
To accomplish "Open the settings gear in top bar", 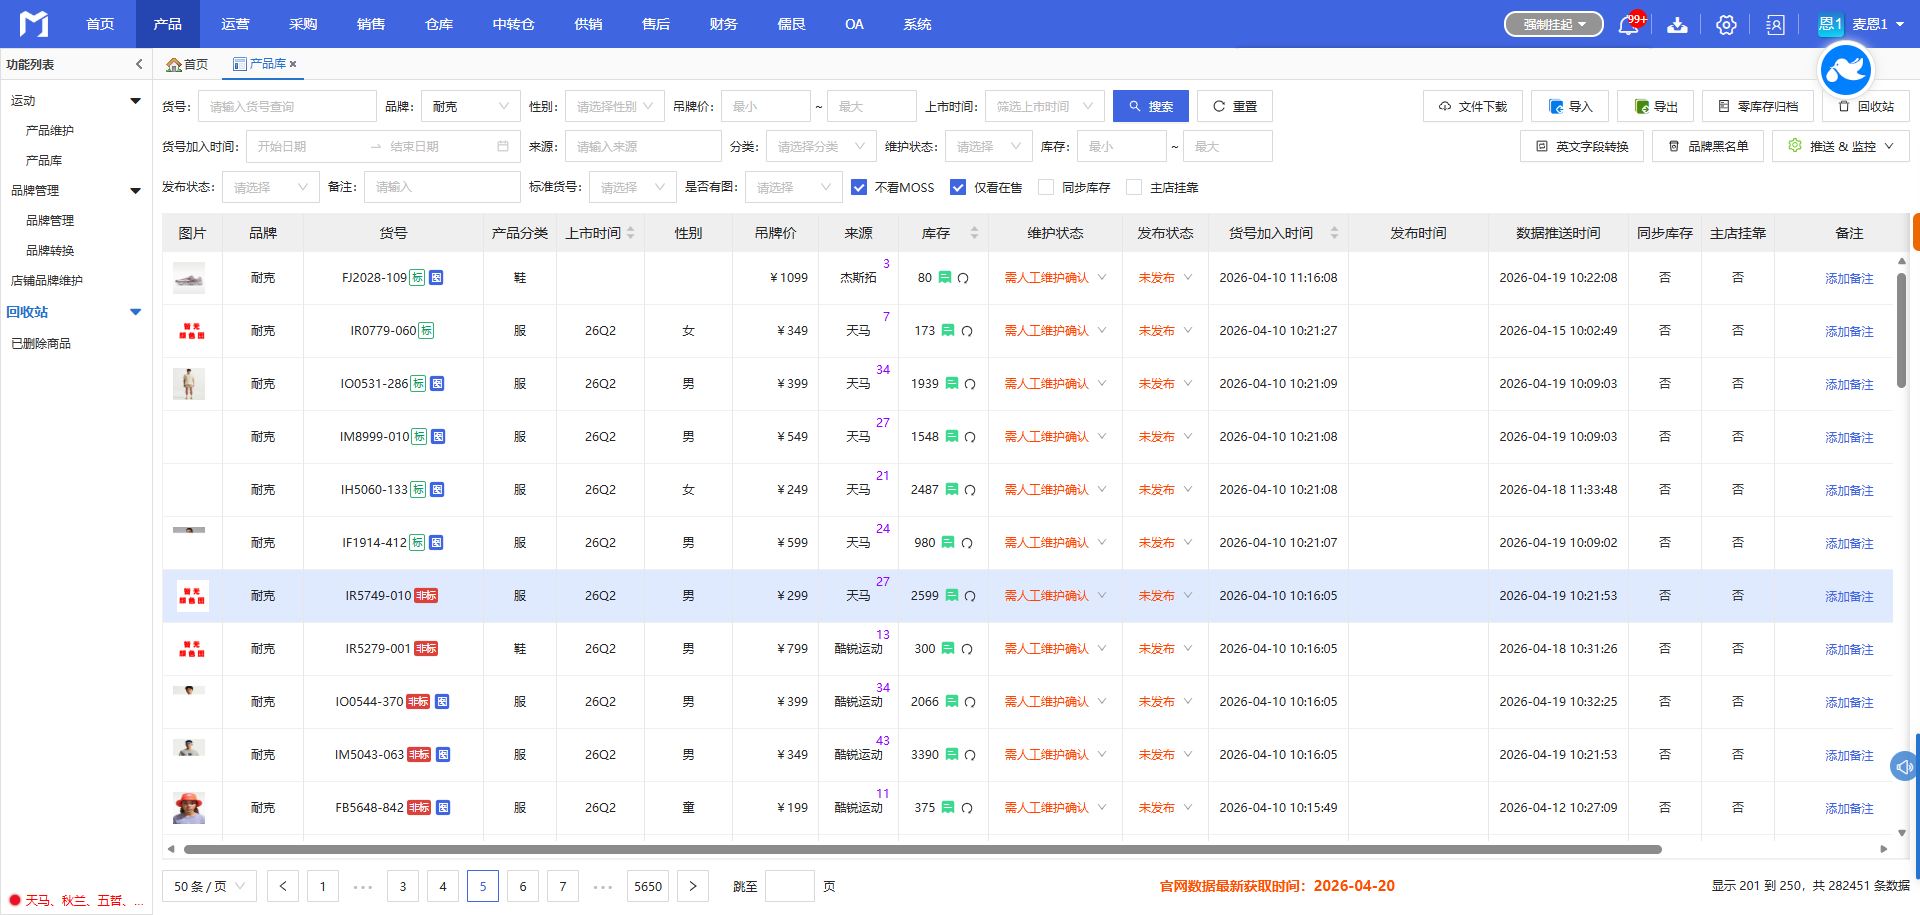I will [x=1726, y=25].
